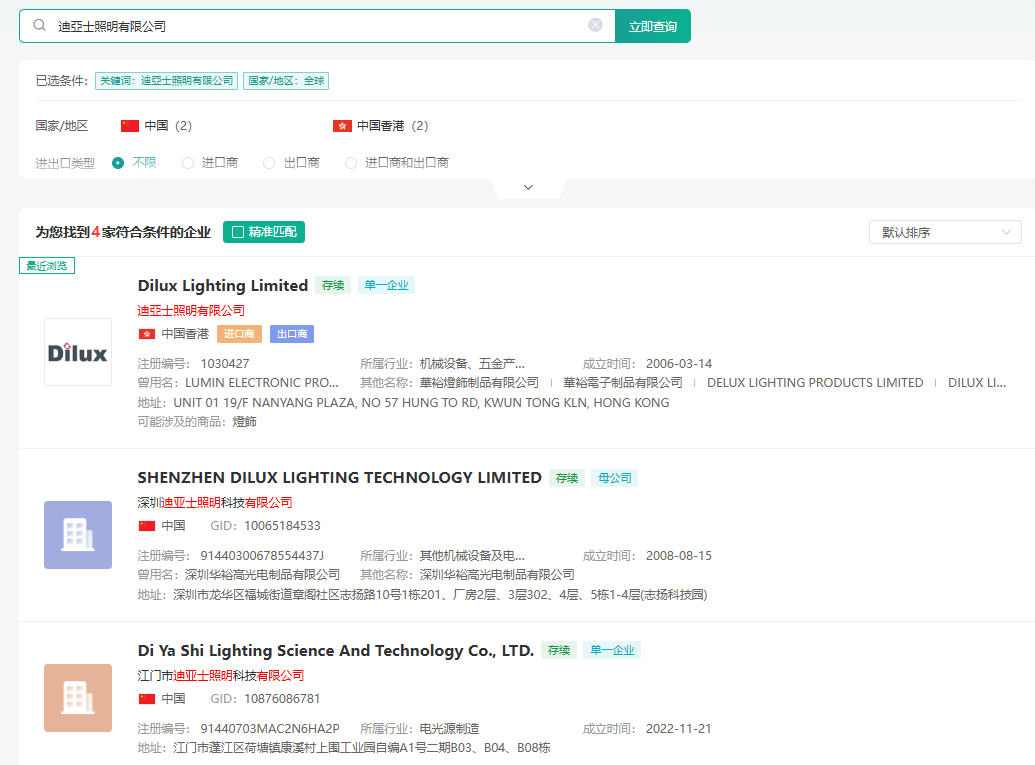Click founding date 2008-08-15
Screen dimensions: 1035x765
(x=679, y=556)
